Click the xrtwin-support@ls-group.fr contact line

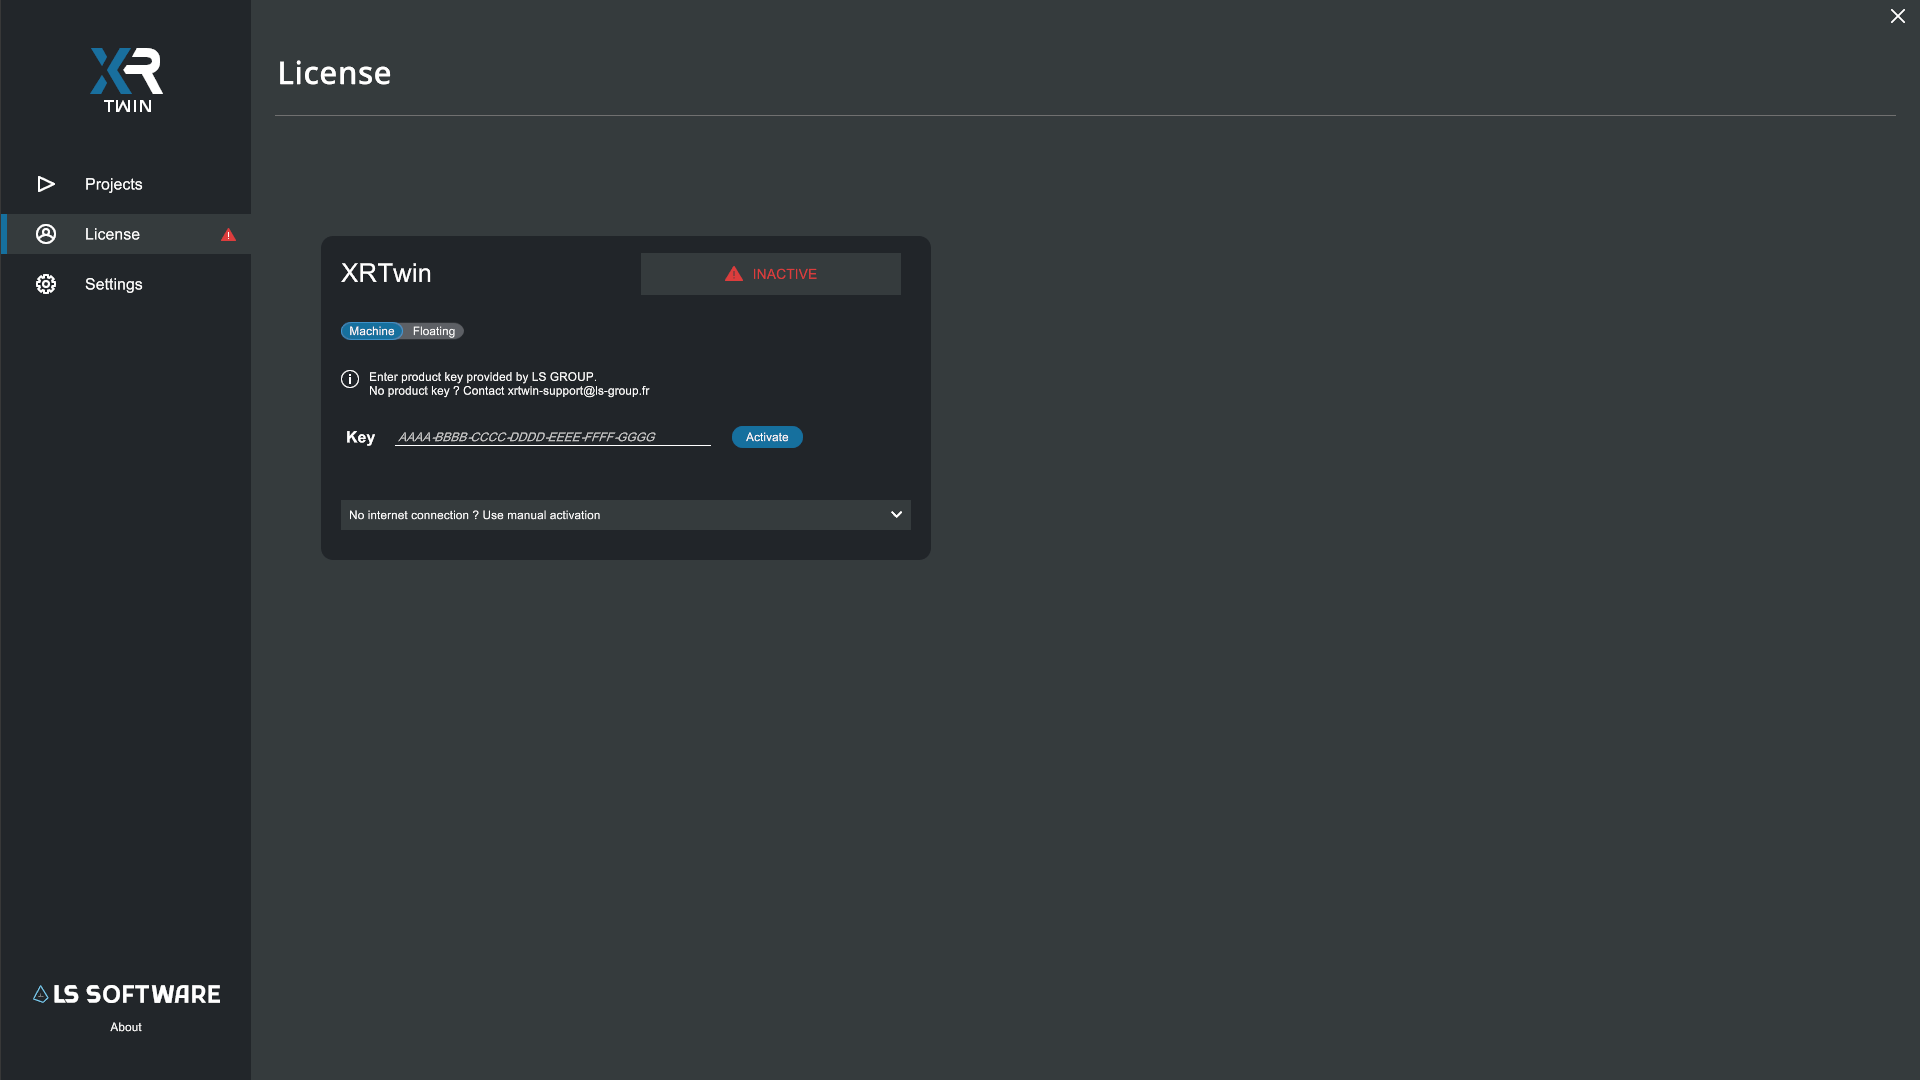[509, 391]
